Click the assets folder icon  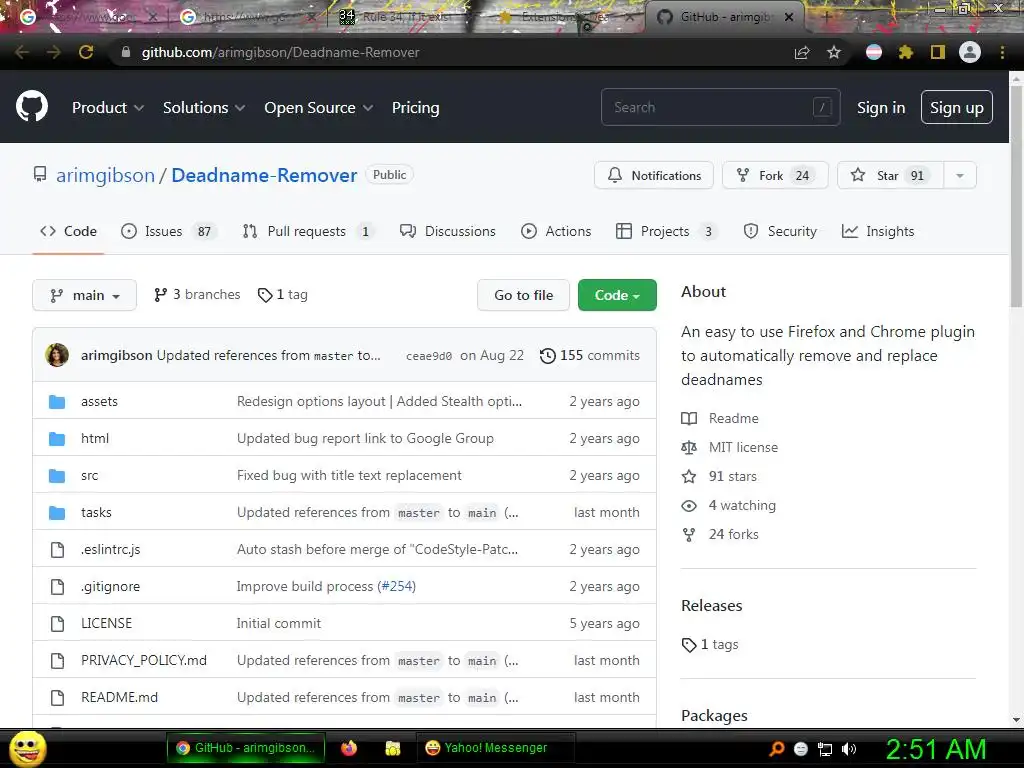pyautogui.click(x=57, y=402)
